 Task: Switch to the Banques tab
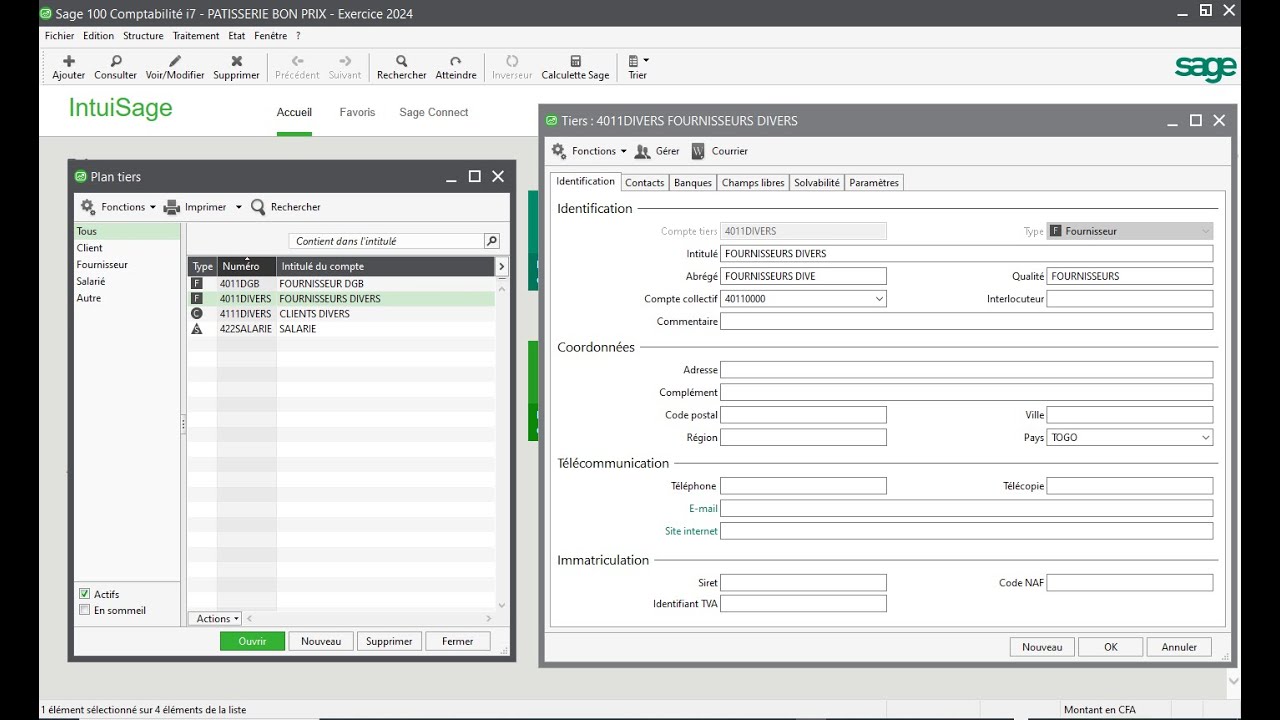pos(692,183)
